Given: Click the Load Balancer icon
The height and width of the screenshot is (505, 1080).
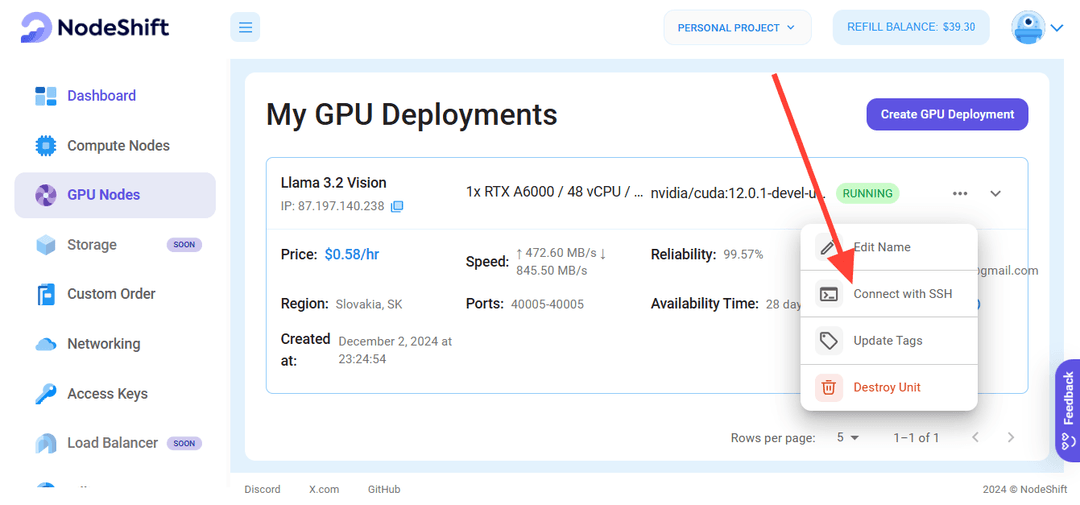Looking at the screenshot, I should (x=45, y=443).
